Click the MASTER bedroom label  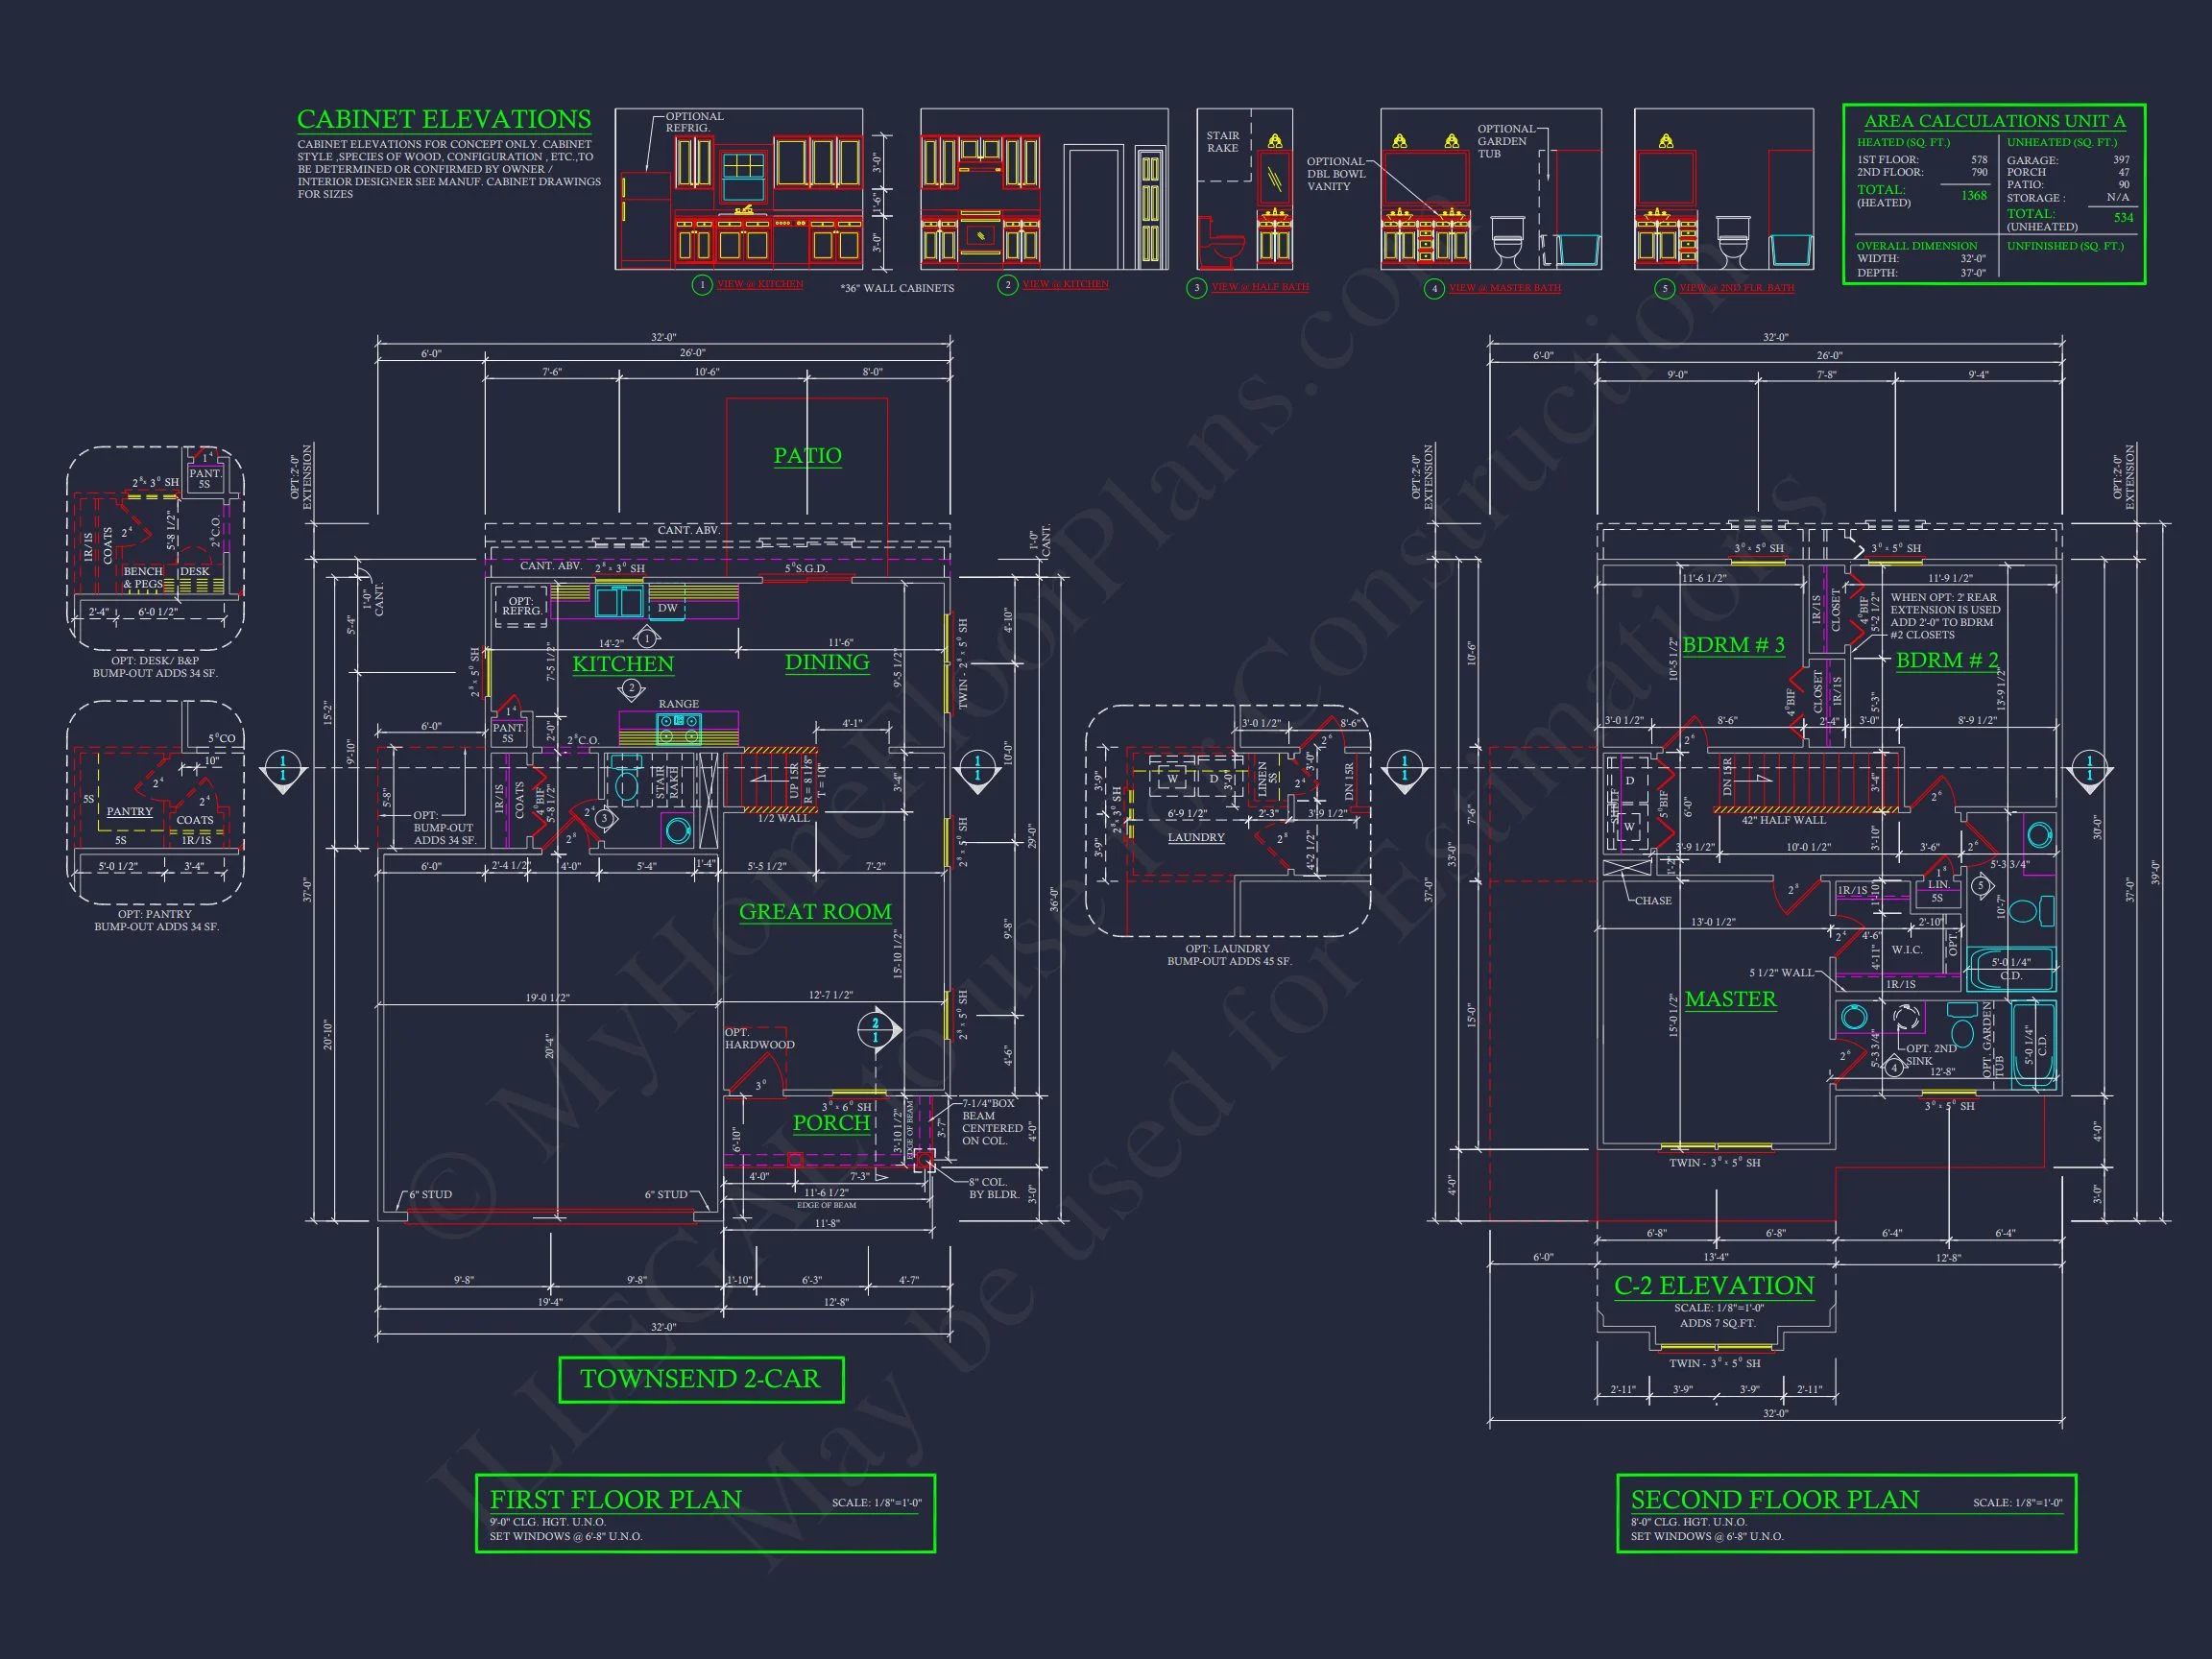tap(1730, 999)
